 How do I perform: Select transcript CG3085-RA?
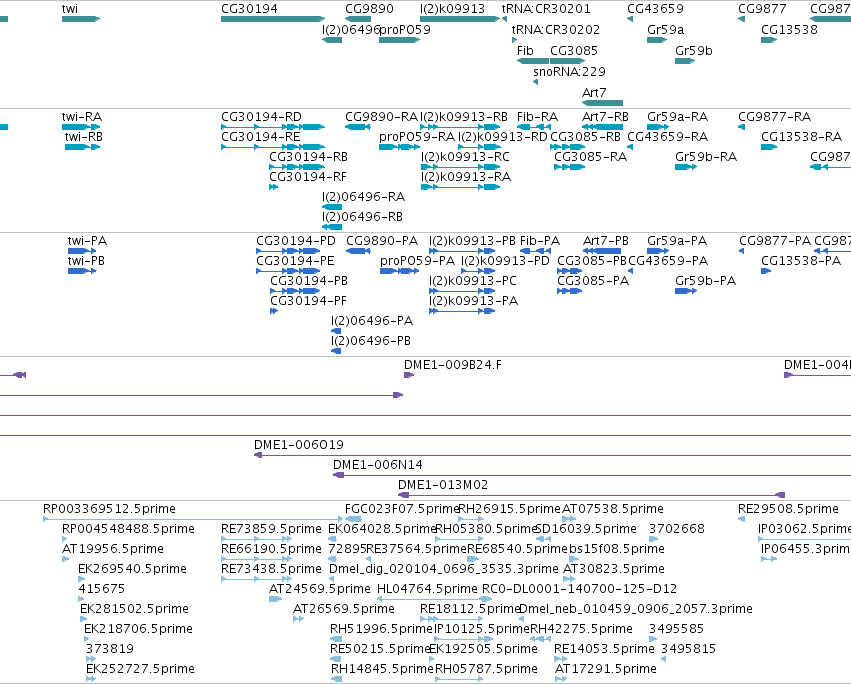click(569, 167)
